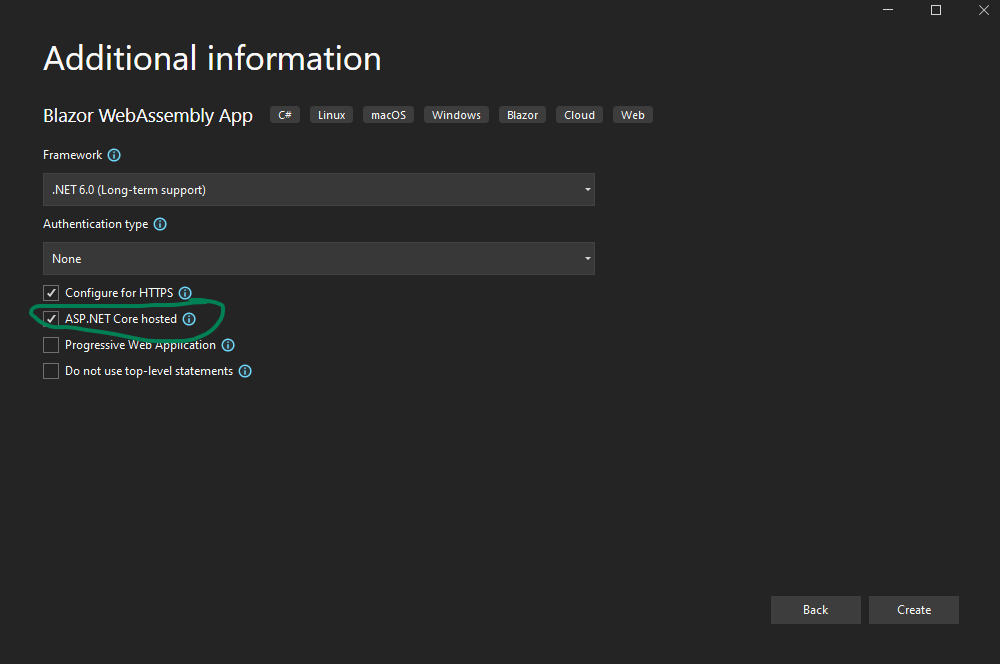
Task: Click the Windows tag
Action: point(457,115)
